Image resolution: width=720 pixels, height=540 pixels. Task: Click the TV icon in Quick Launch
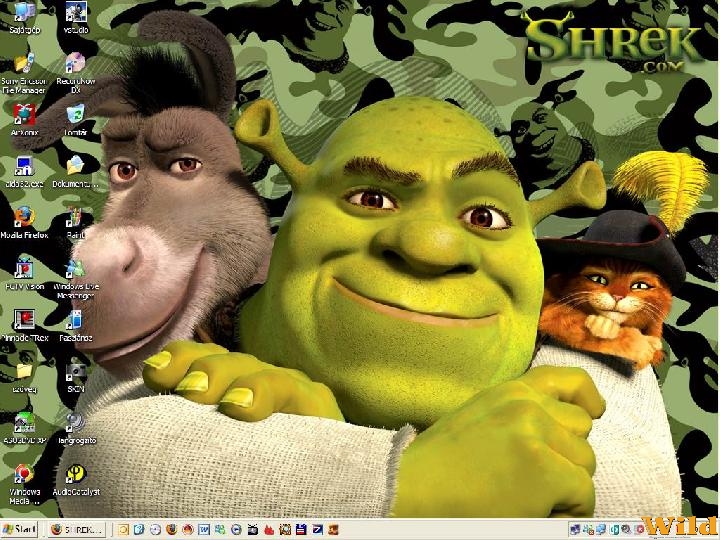[252, 530]
